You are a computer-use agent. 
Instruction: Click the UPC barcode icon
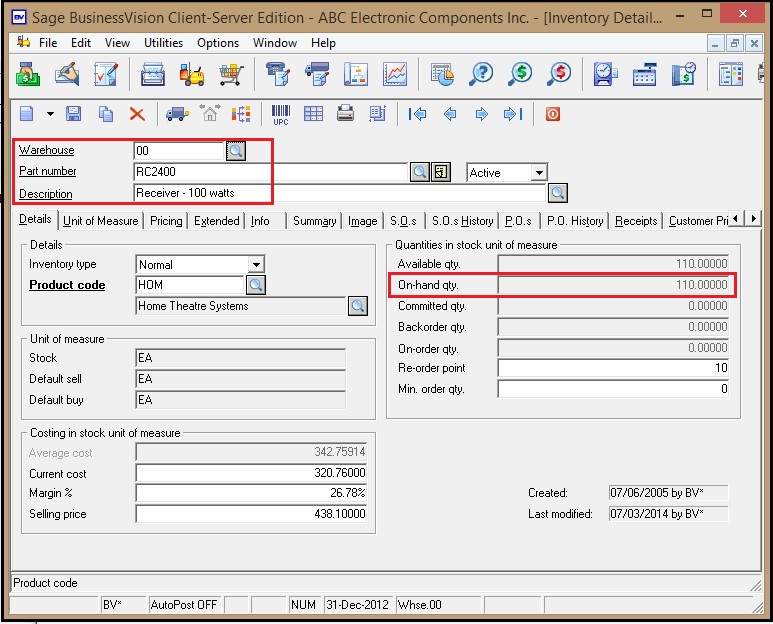point(281,115)
